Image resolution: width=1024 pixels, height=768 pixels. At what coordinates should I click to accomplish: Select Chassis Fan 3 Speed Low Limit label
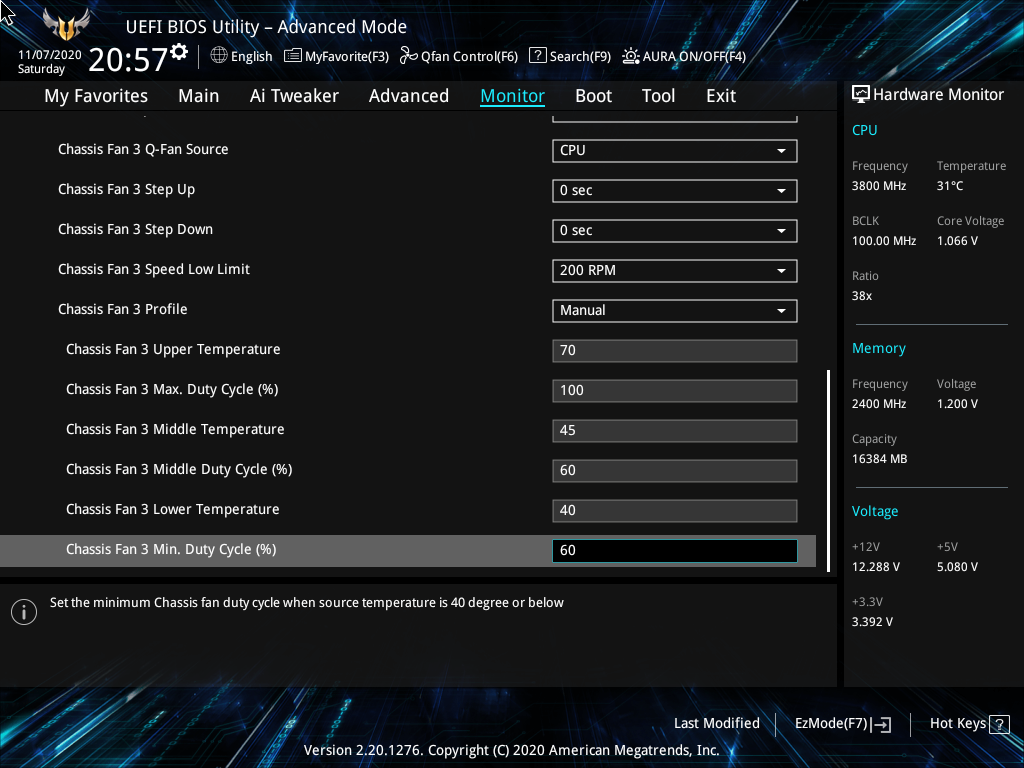pos(154,270)
